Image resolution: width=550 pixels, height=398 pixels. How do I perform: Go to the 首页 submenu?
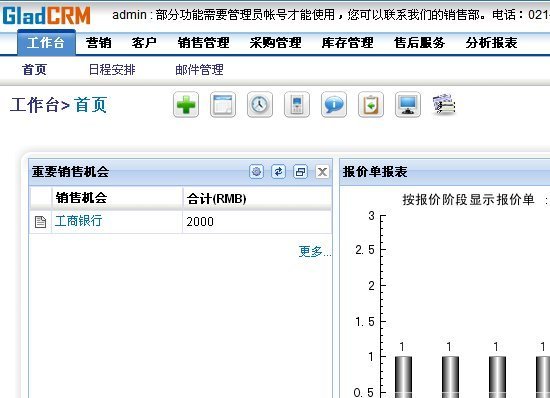click(34, 69)
